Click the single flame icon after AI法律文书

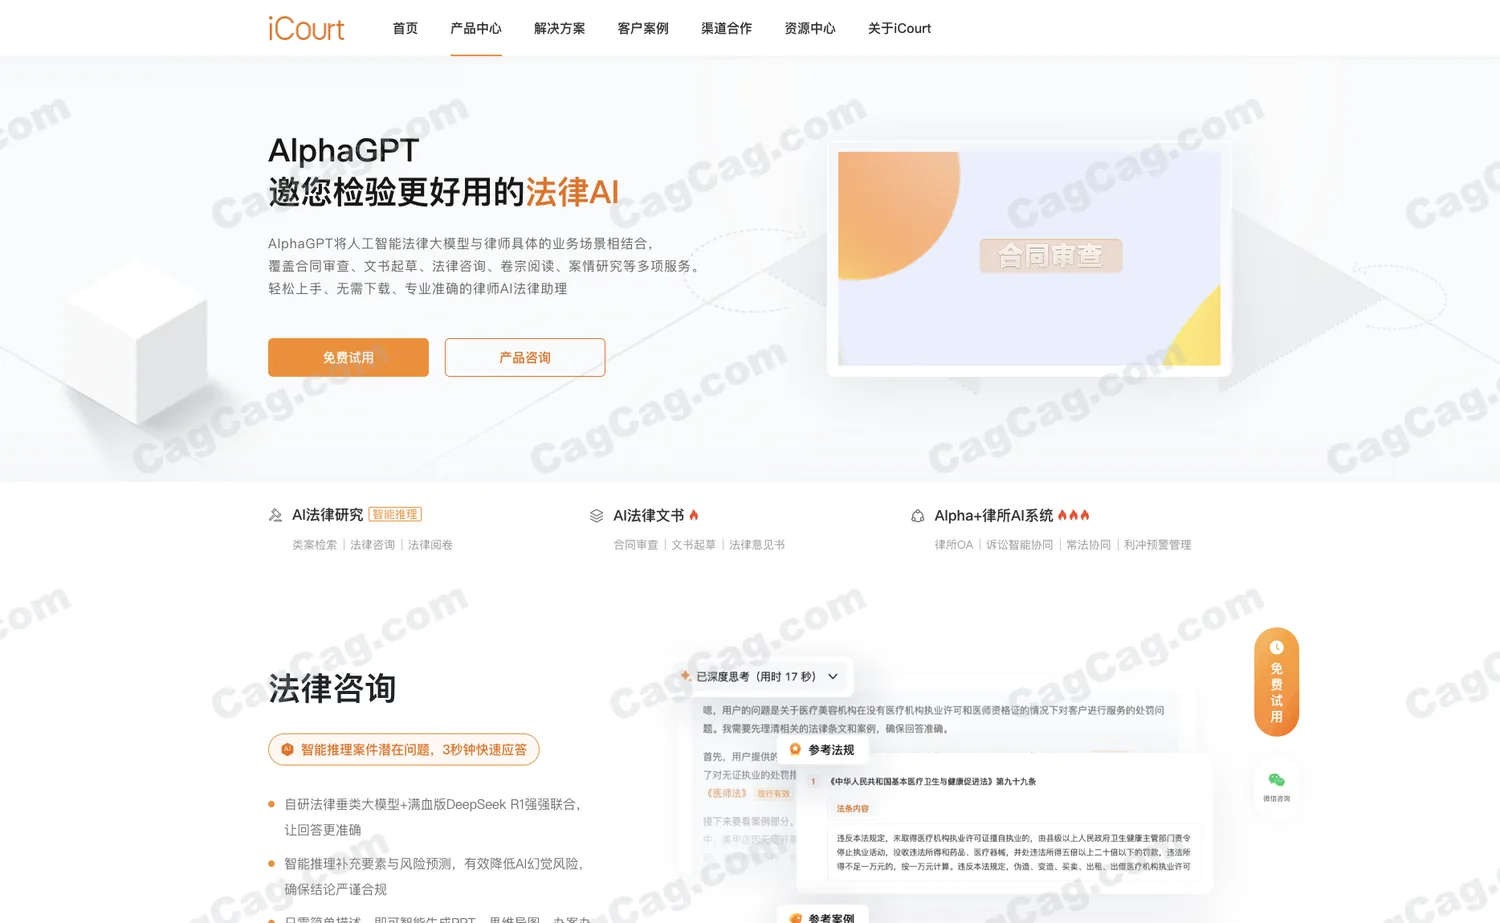click(694, 515)
